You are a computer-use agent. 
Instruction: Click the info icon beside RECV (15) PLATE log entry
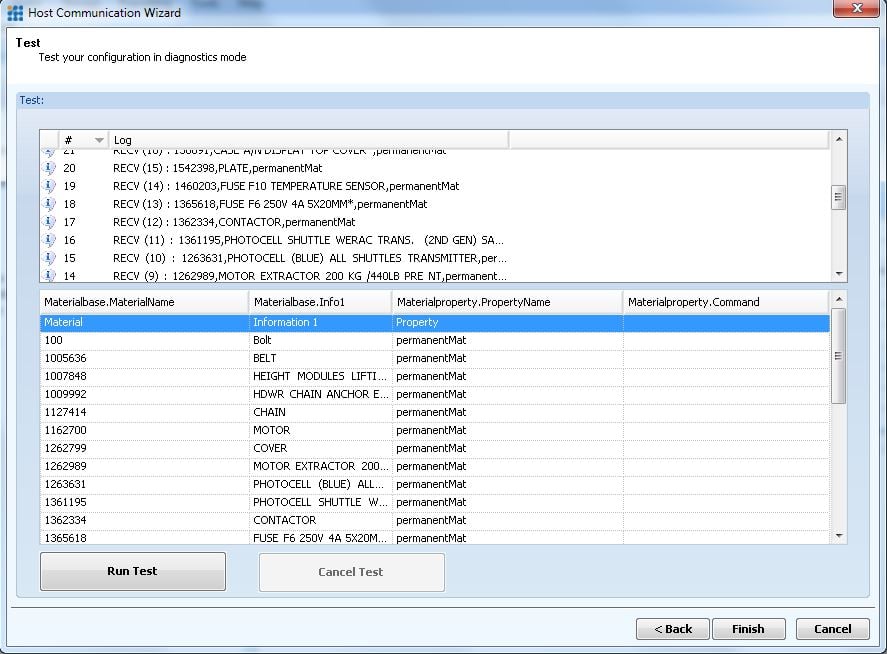tap(48, 168)
